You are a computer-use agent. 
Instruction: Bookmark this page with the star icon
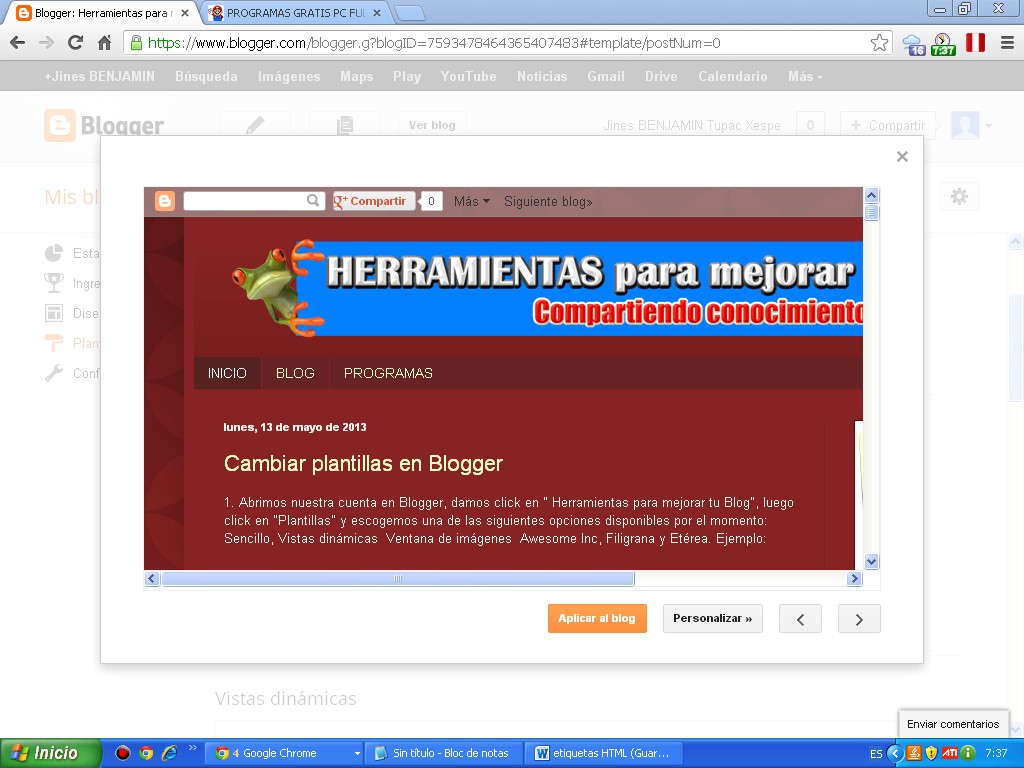pyautogui.click(x=879, y=43)
